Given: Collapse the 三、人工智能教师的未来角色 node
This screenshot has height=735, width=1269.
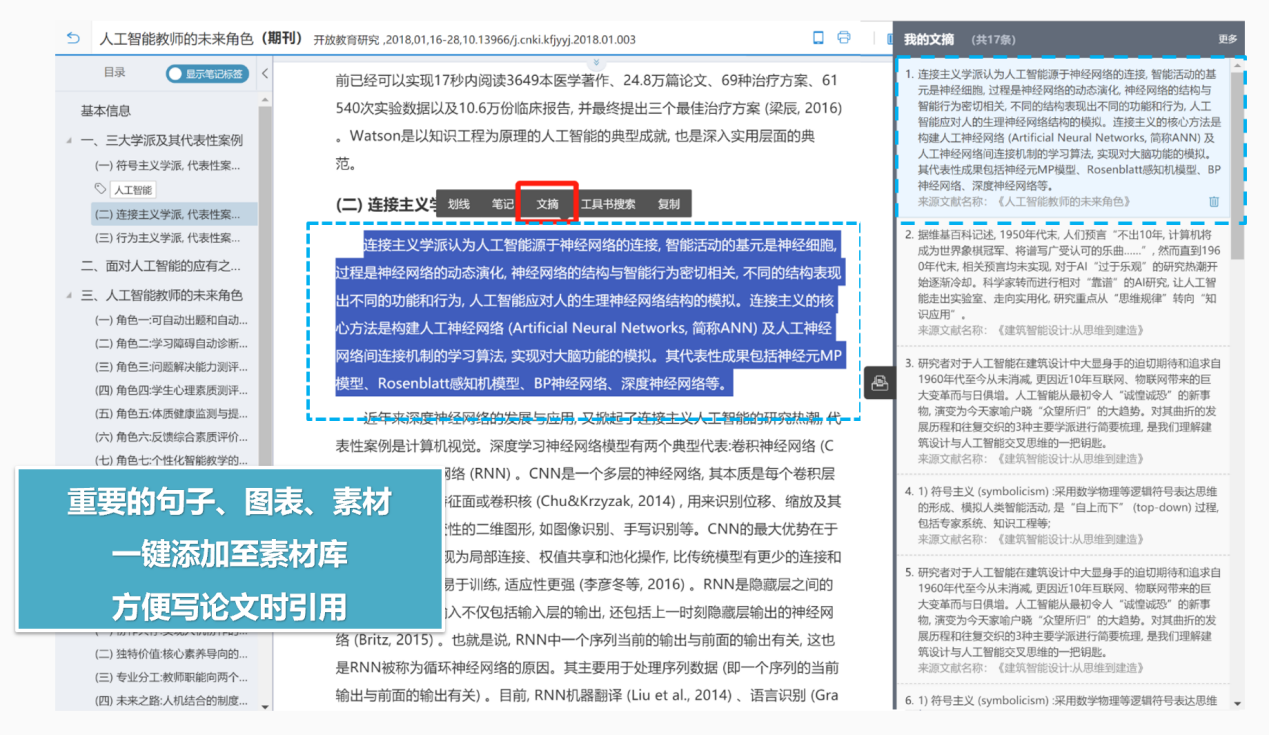Looking at the screenshot, I should (69, 296).
